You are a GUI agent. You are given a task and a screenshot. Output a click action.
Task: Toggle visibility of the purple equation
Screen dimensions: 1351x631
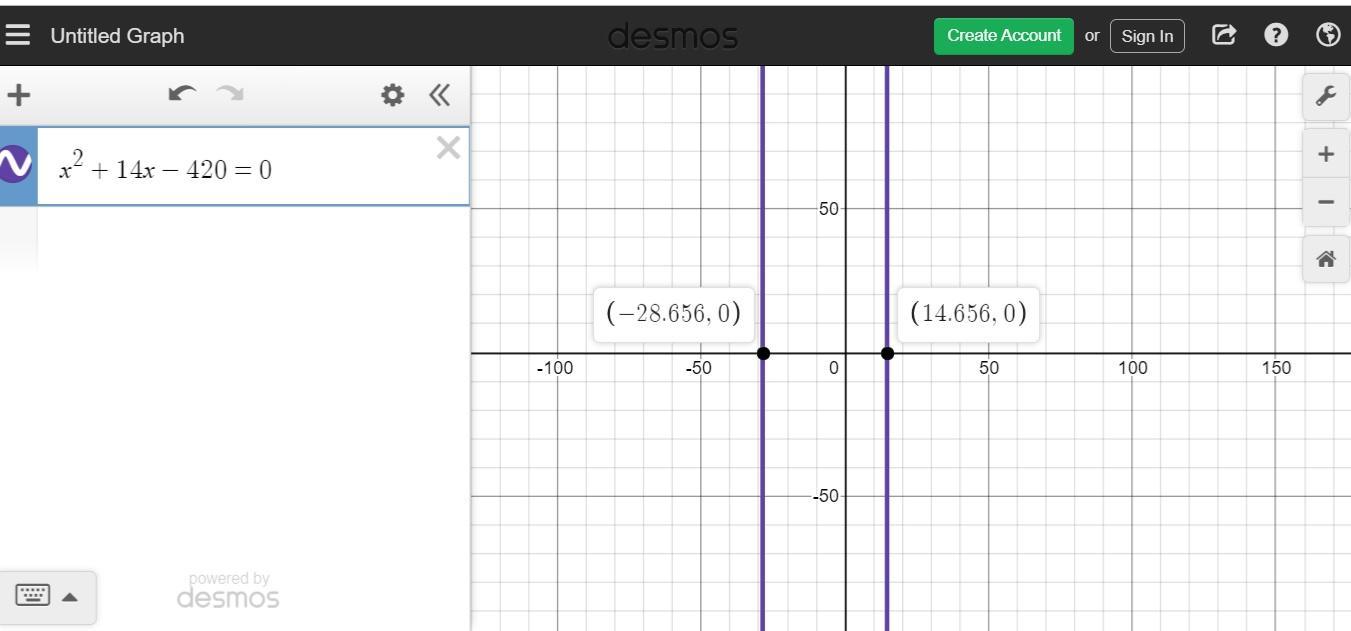click(x=14, y=164)
